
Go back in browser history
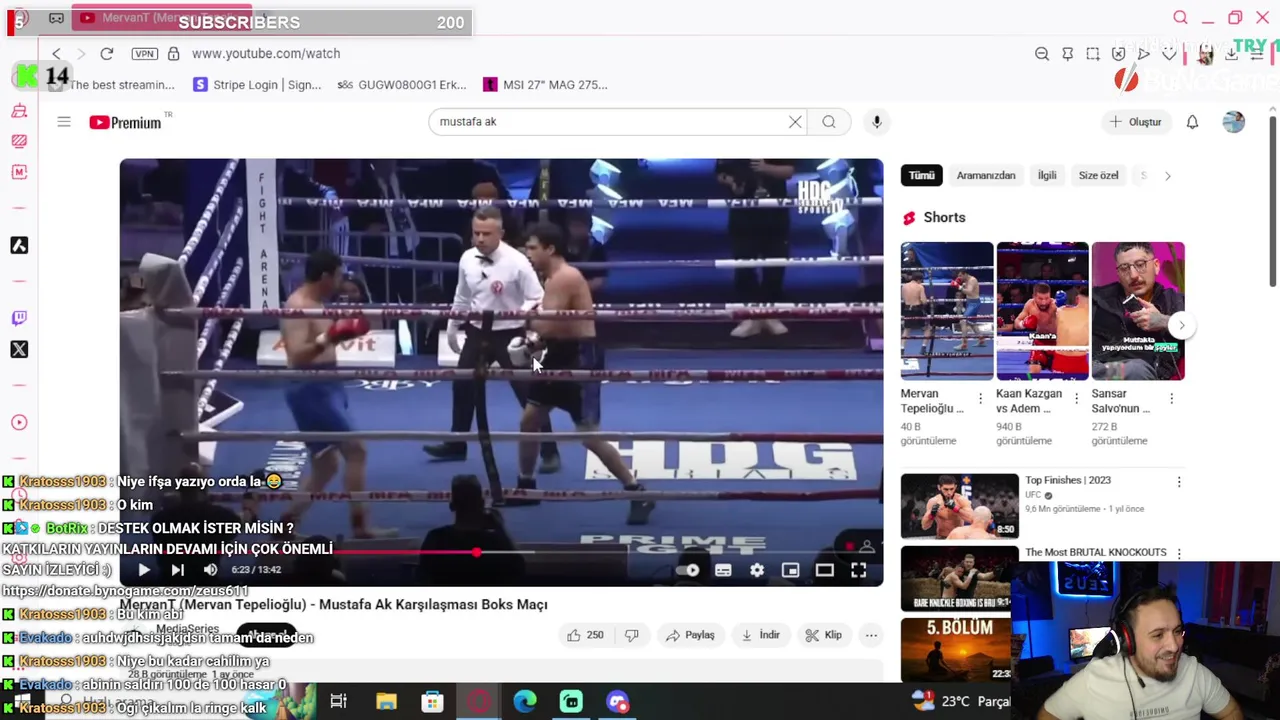56,54
